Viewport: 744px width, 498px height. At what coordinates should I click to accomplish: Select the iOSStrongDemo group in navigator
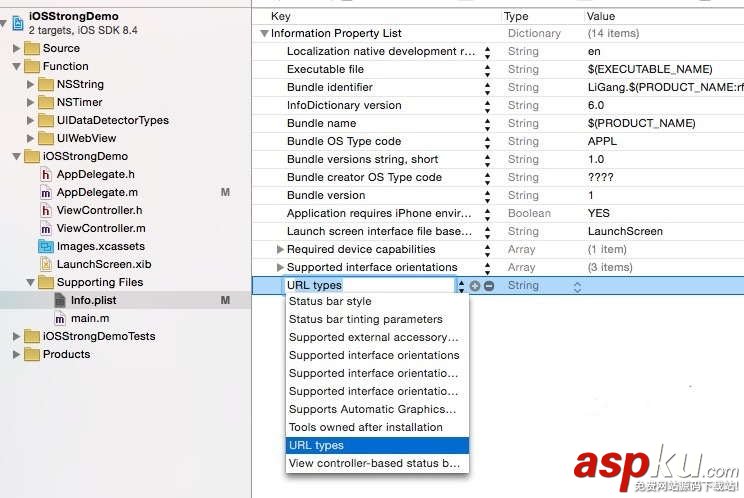click(x=85, y=157)
